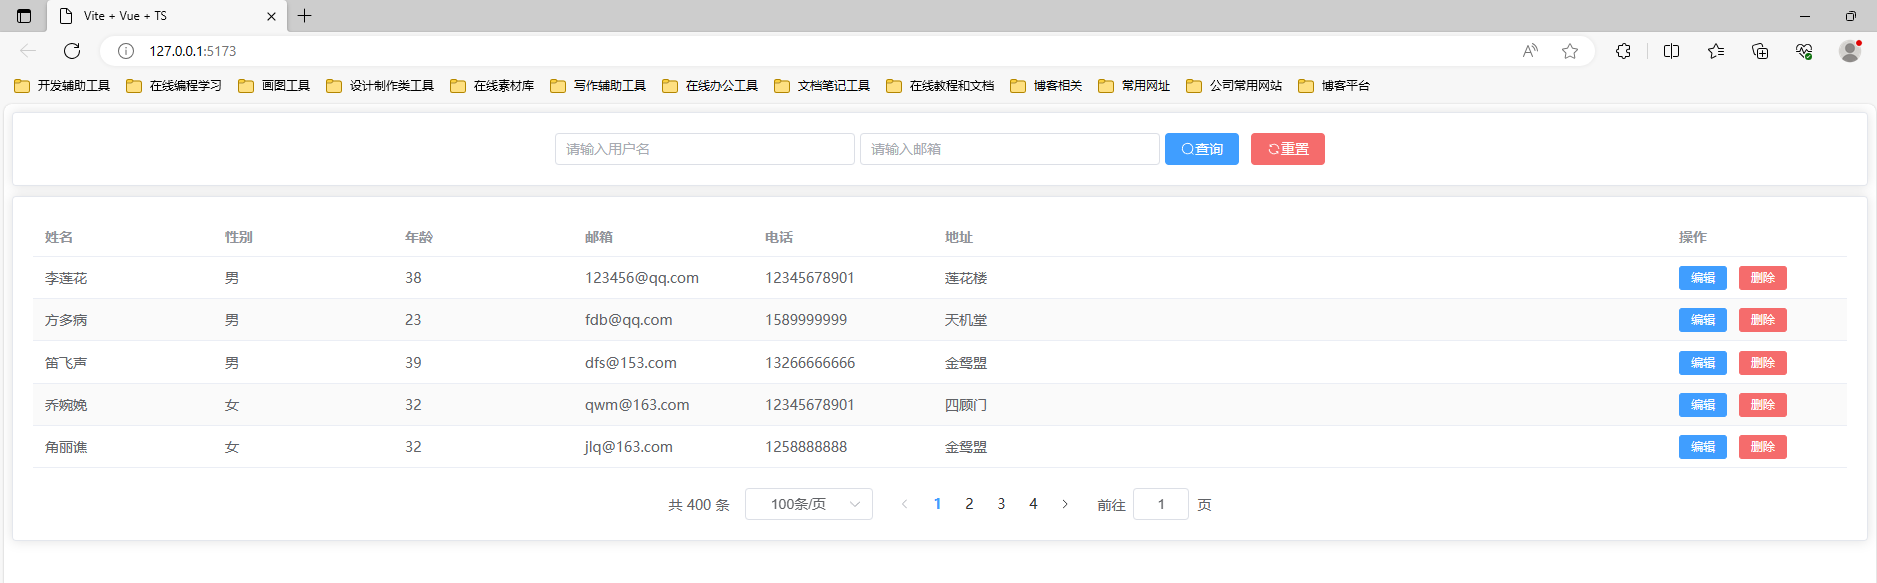Edit the 李莲花 row

(1703, 278)
